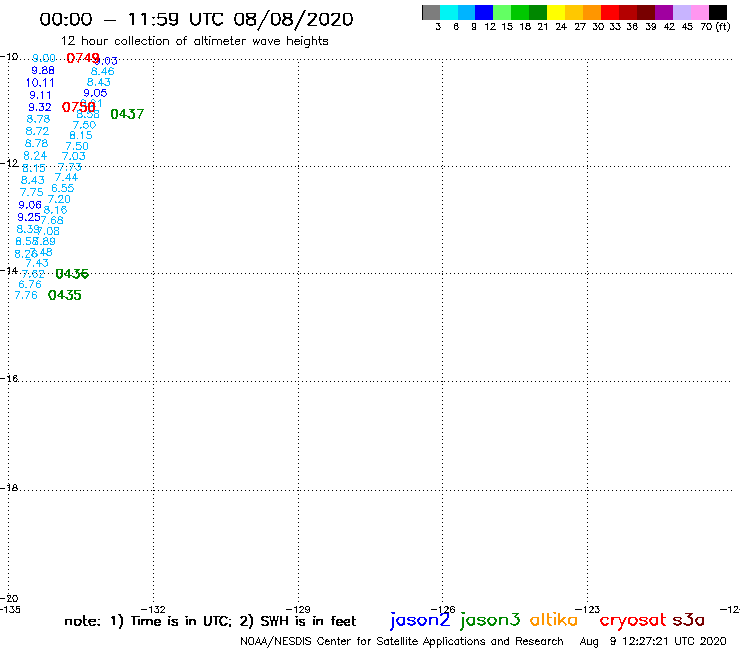Click the "70 (ft)" color bar label
Image resolution: width=740 pixels, height=650 pixels.
tap(715, 27)
